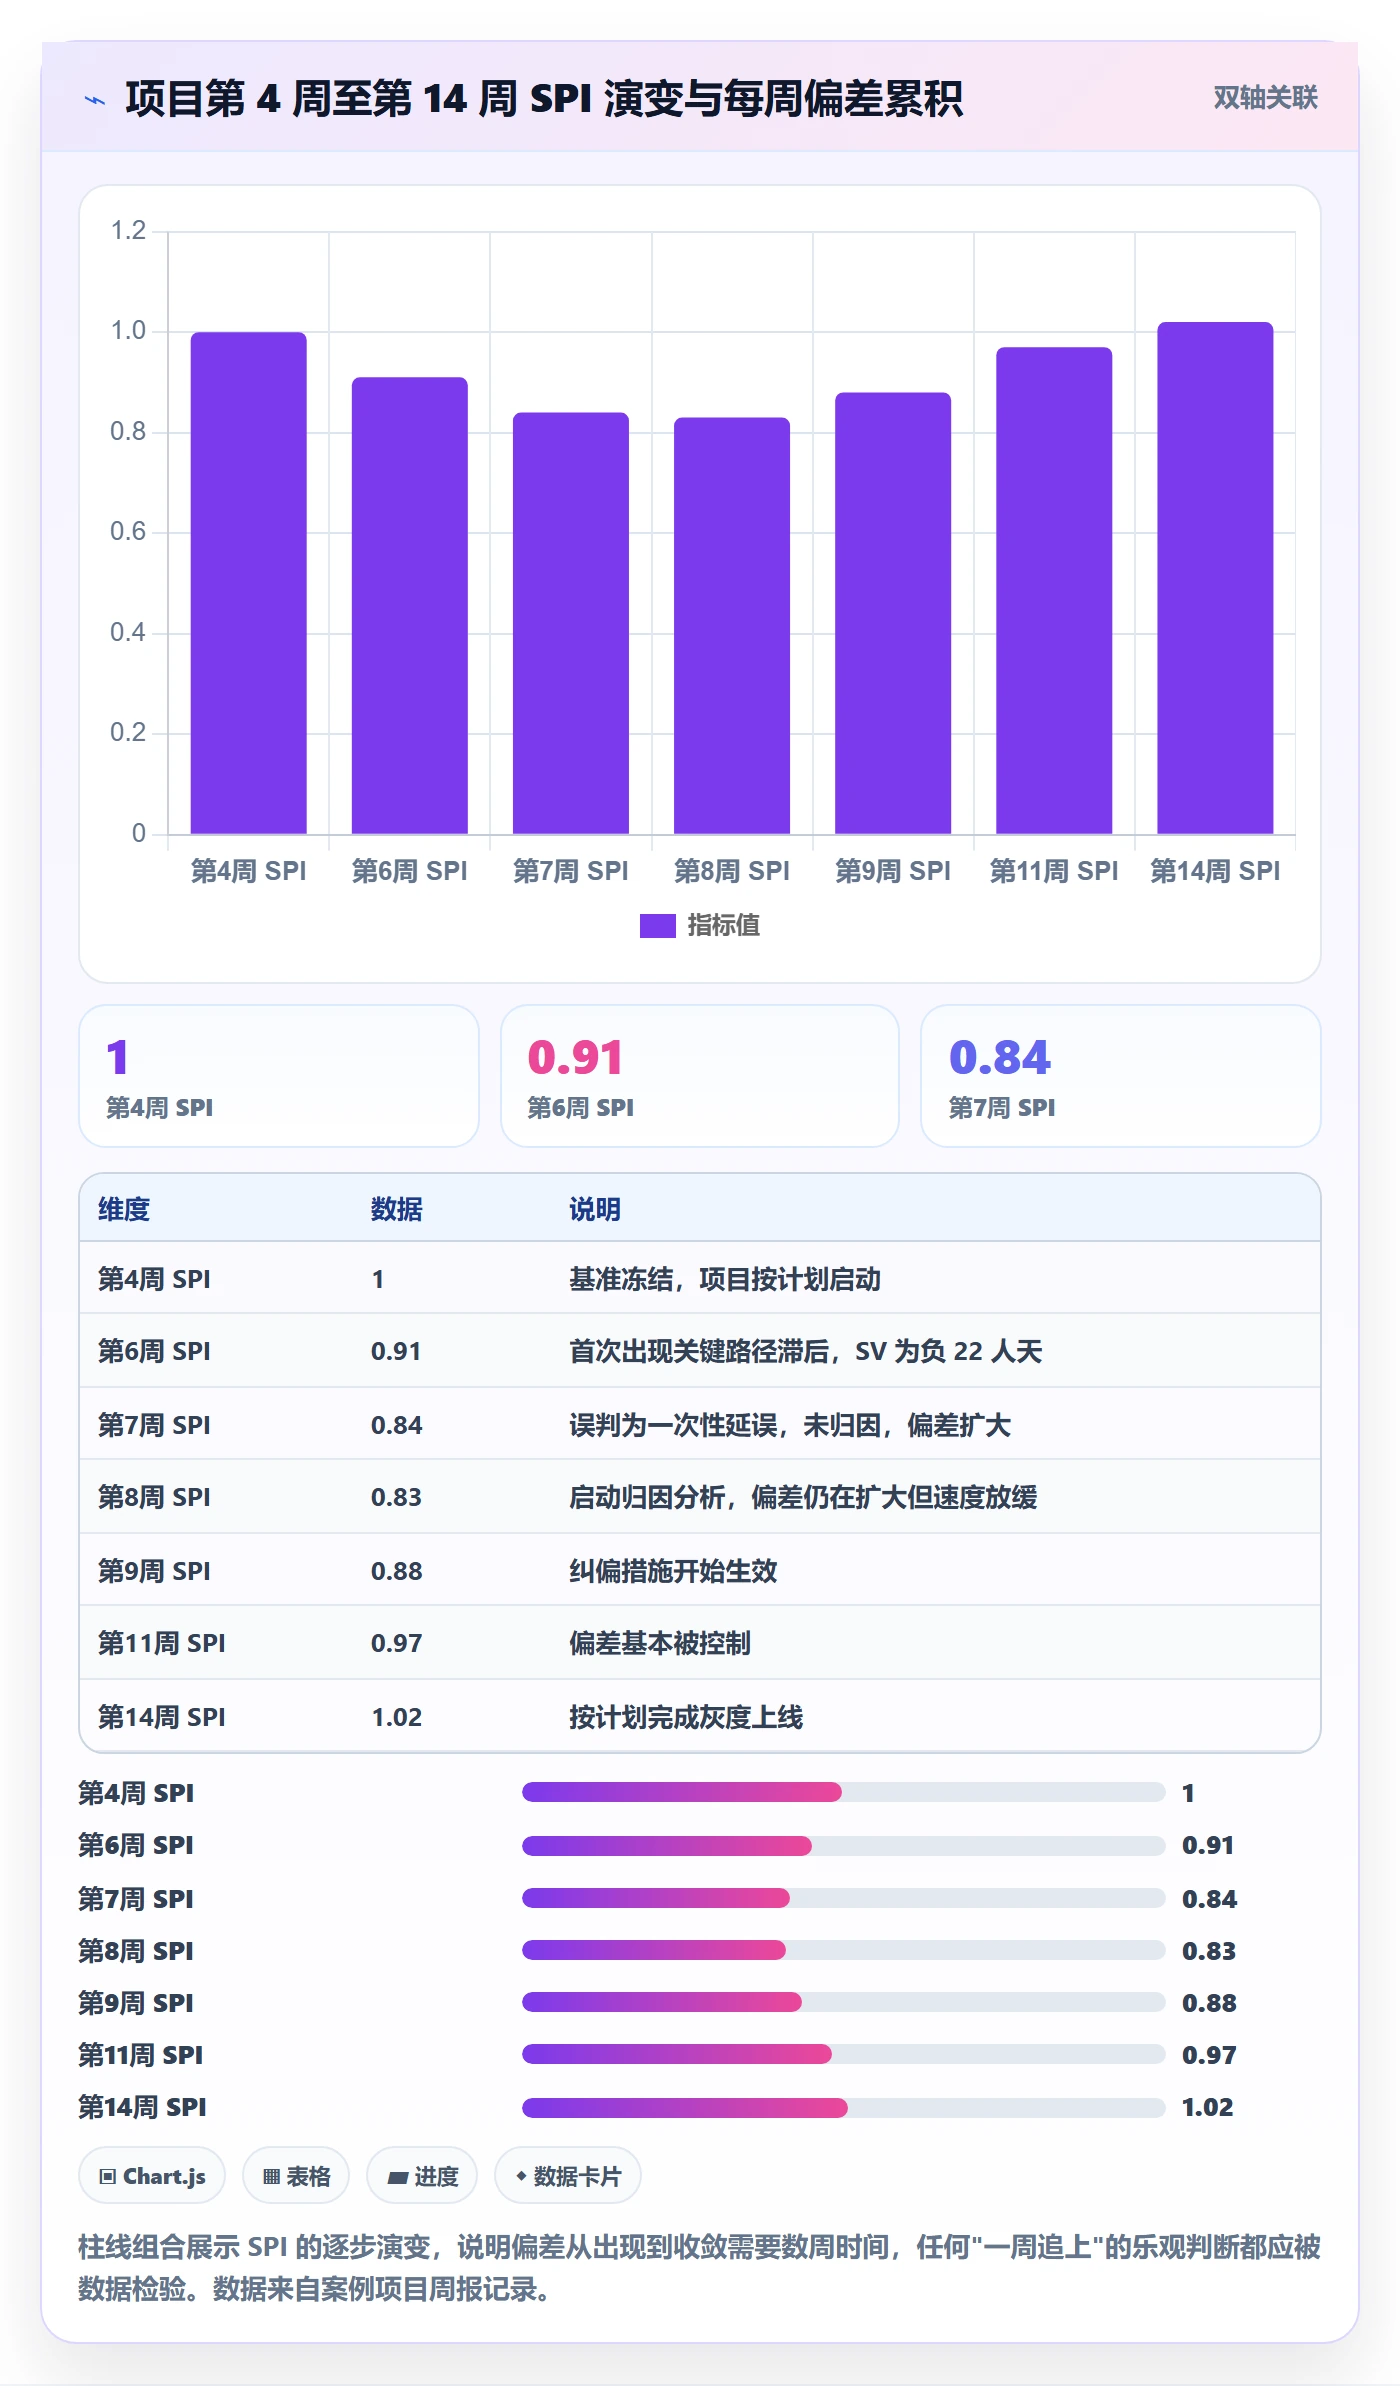Select table cell 基准冻结，项目按计划启动
The image size is (1400, 2386).
725,1279
